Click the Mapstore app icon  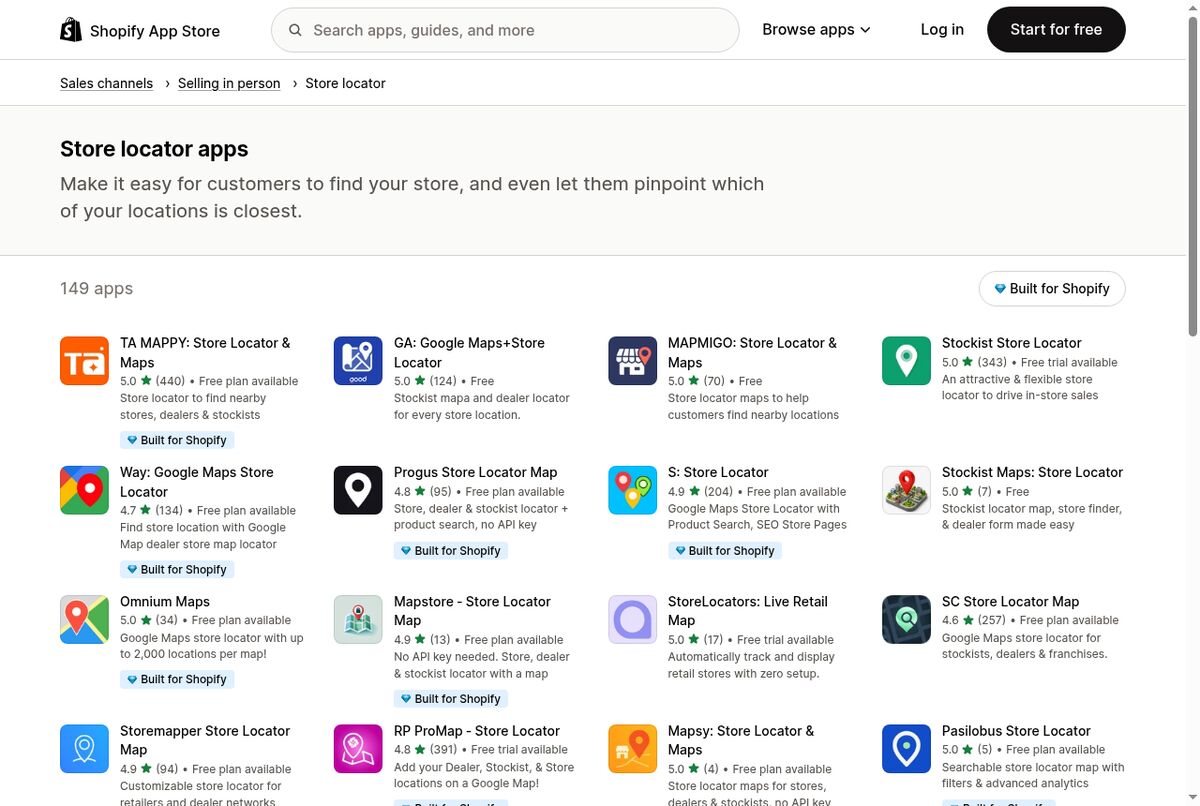tap(358, 620)
